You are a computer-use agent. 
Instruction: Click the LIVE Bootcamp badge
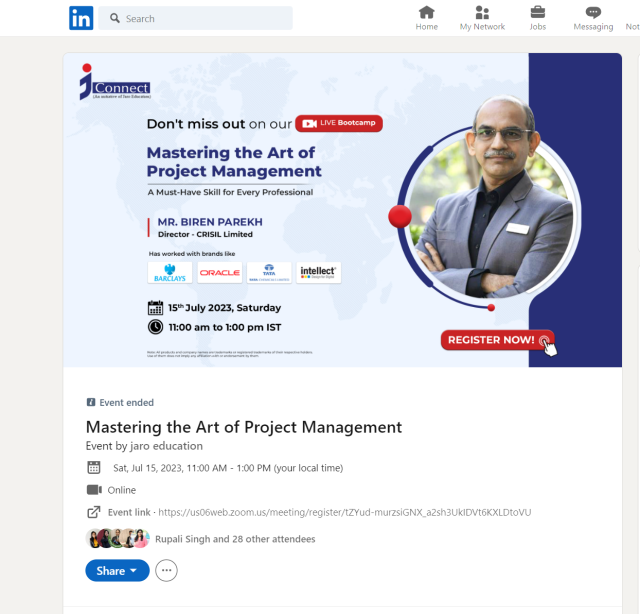click(339, 123)
